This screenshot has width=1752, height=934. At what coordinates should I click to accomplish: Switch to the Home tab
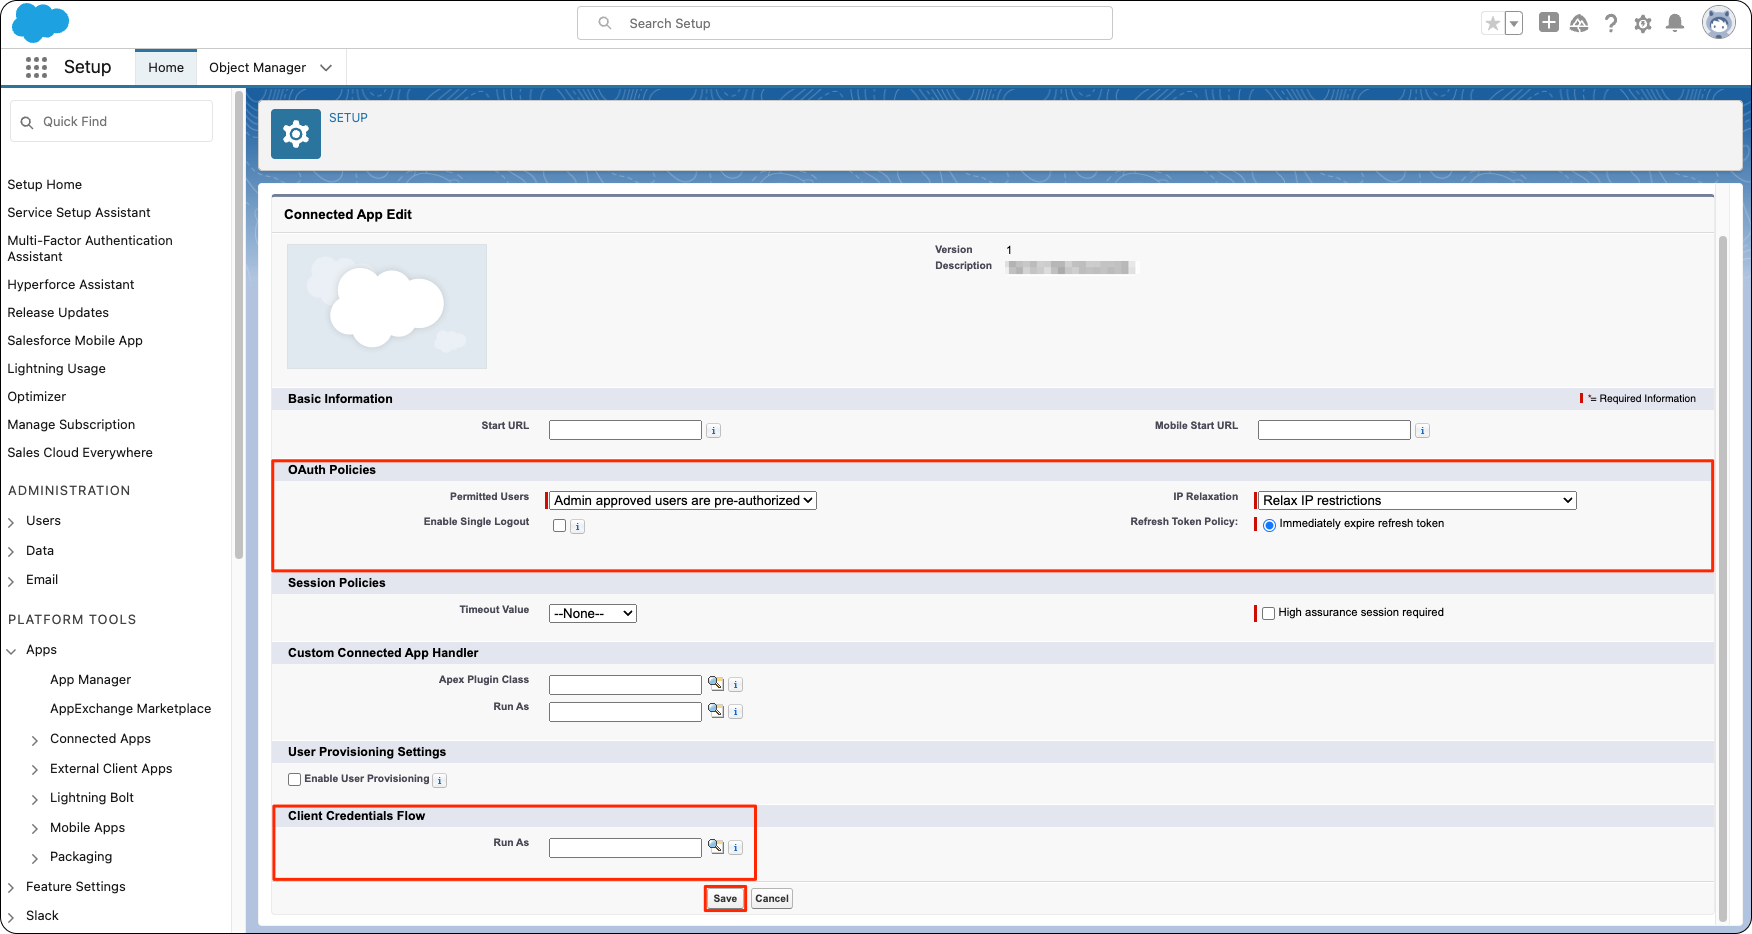click(166, 67)
